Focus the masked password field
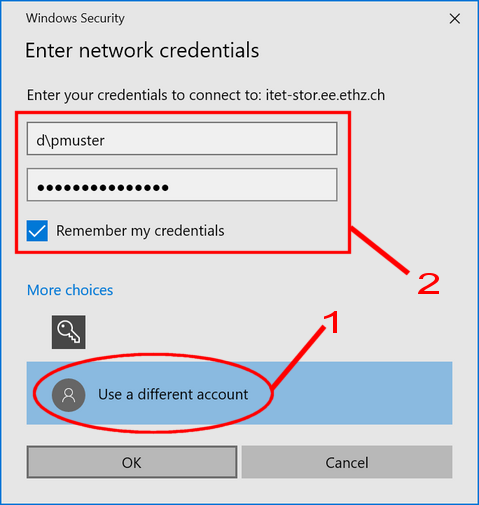This screenshot has width=479, height=505. click(182, 185)
